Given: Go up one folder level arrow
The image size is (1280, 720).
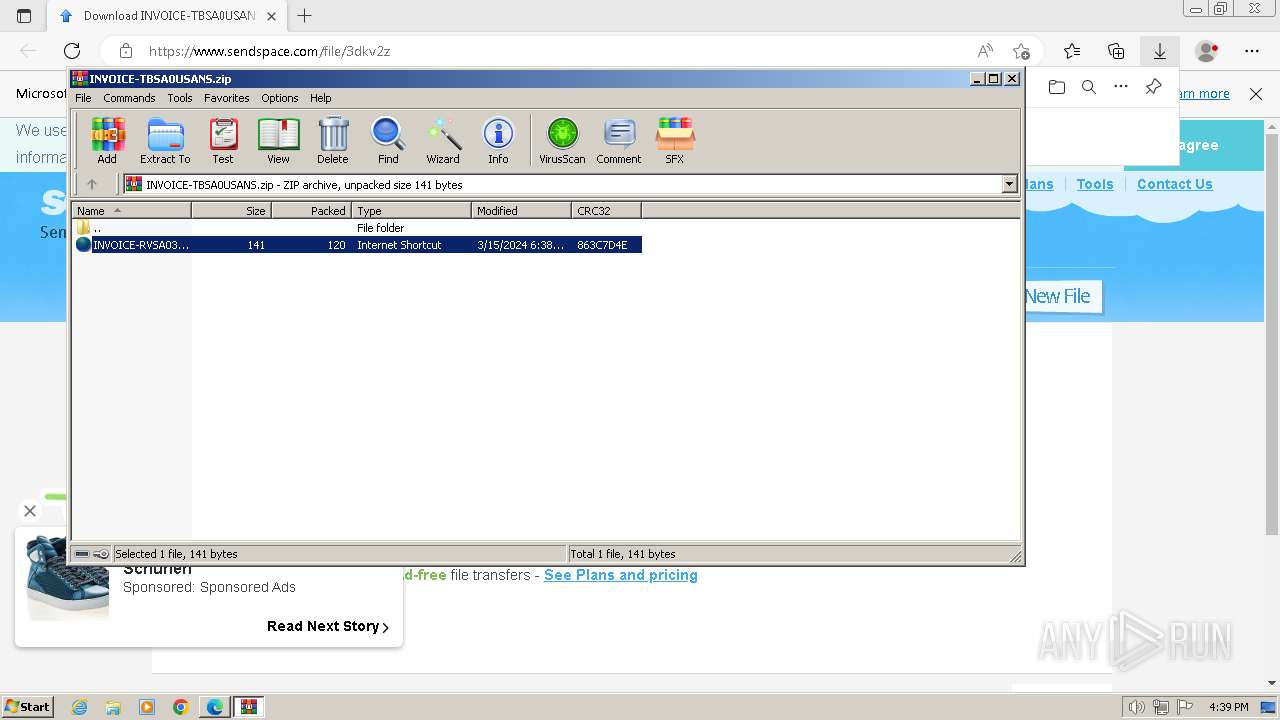Looking at the screenshot, I should [92, 184].
